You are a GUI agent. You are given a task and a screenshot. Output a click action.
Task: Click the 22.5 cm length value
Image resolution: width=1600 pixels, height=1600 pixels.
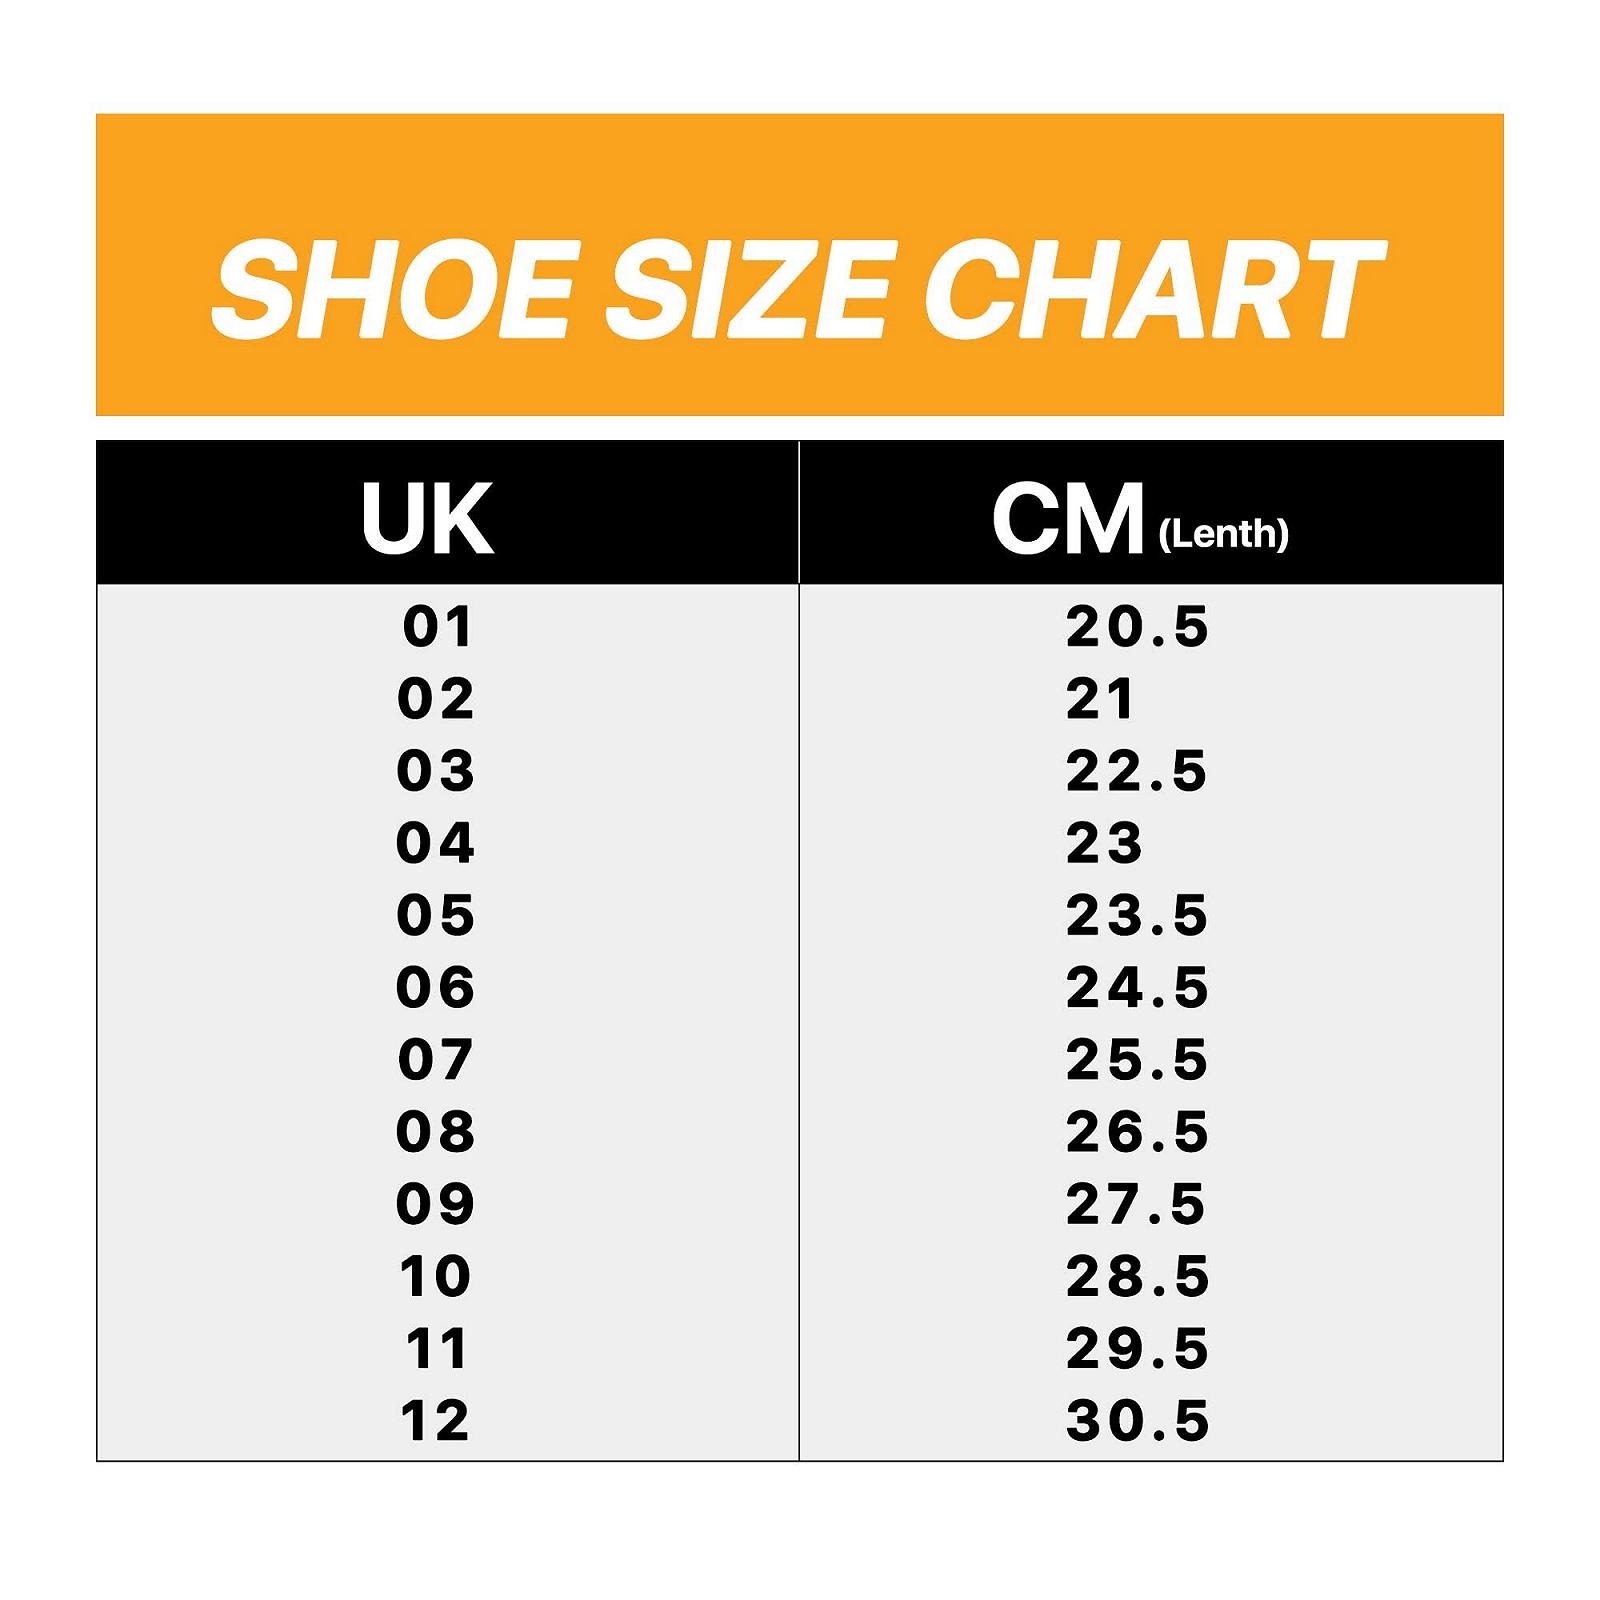1137,771
